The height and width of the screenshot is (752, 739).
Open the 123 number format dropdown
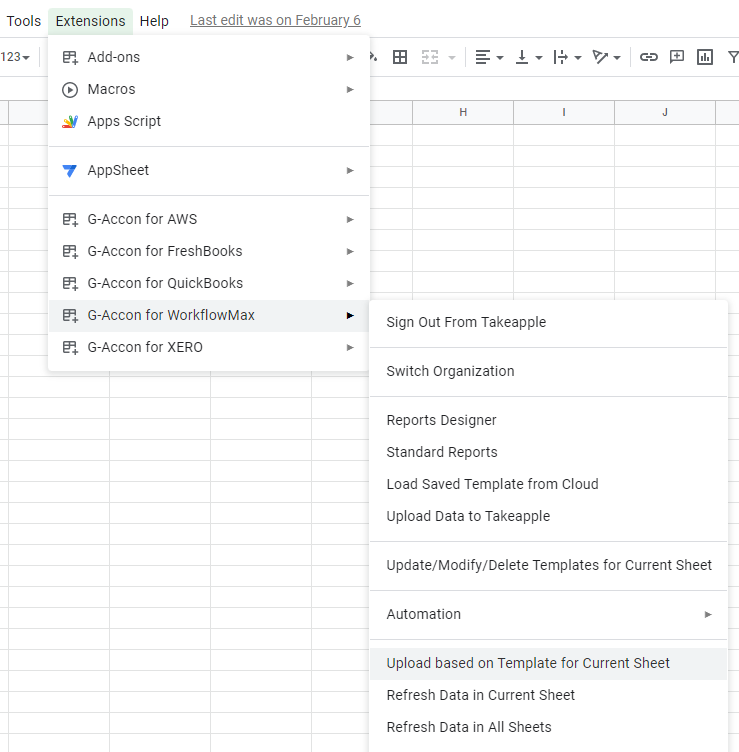tap(15, 57)
